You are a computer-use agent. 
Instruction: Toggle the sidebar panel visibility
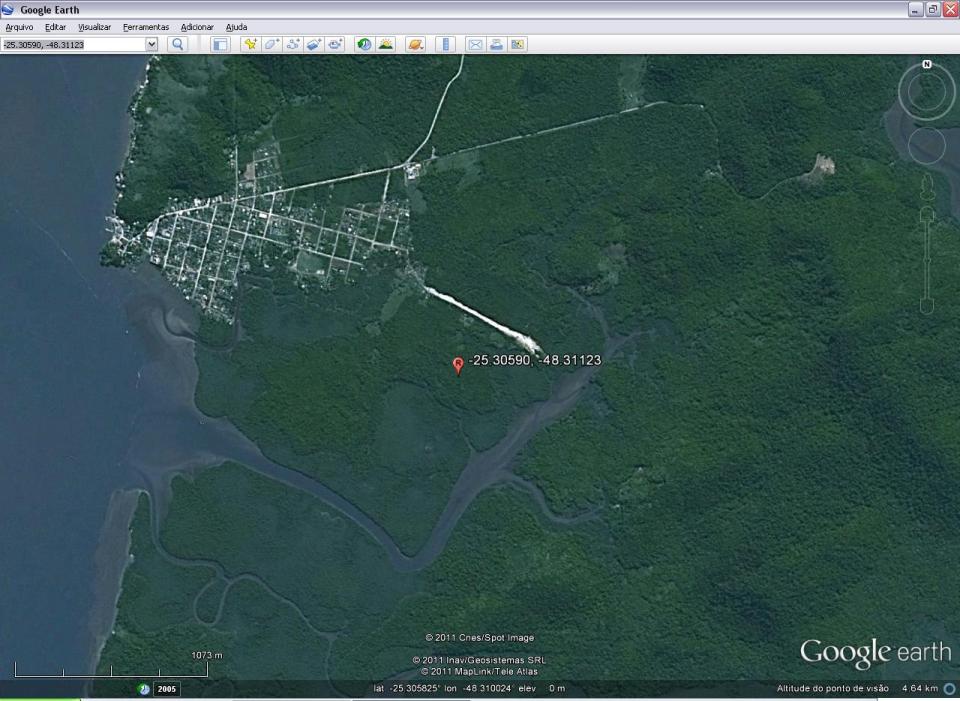point(220,44)
